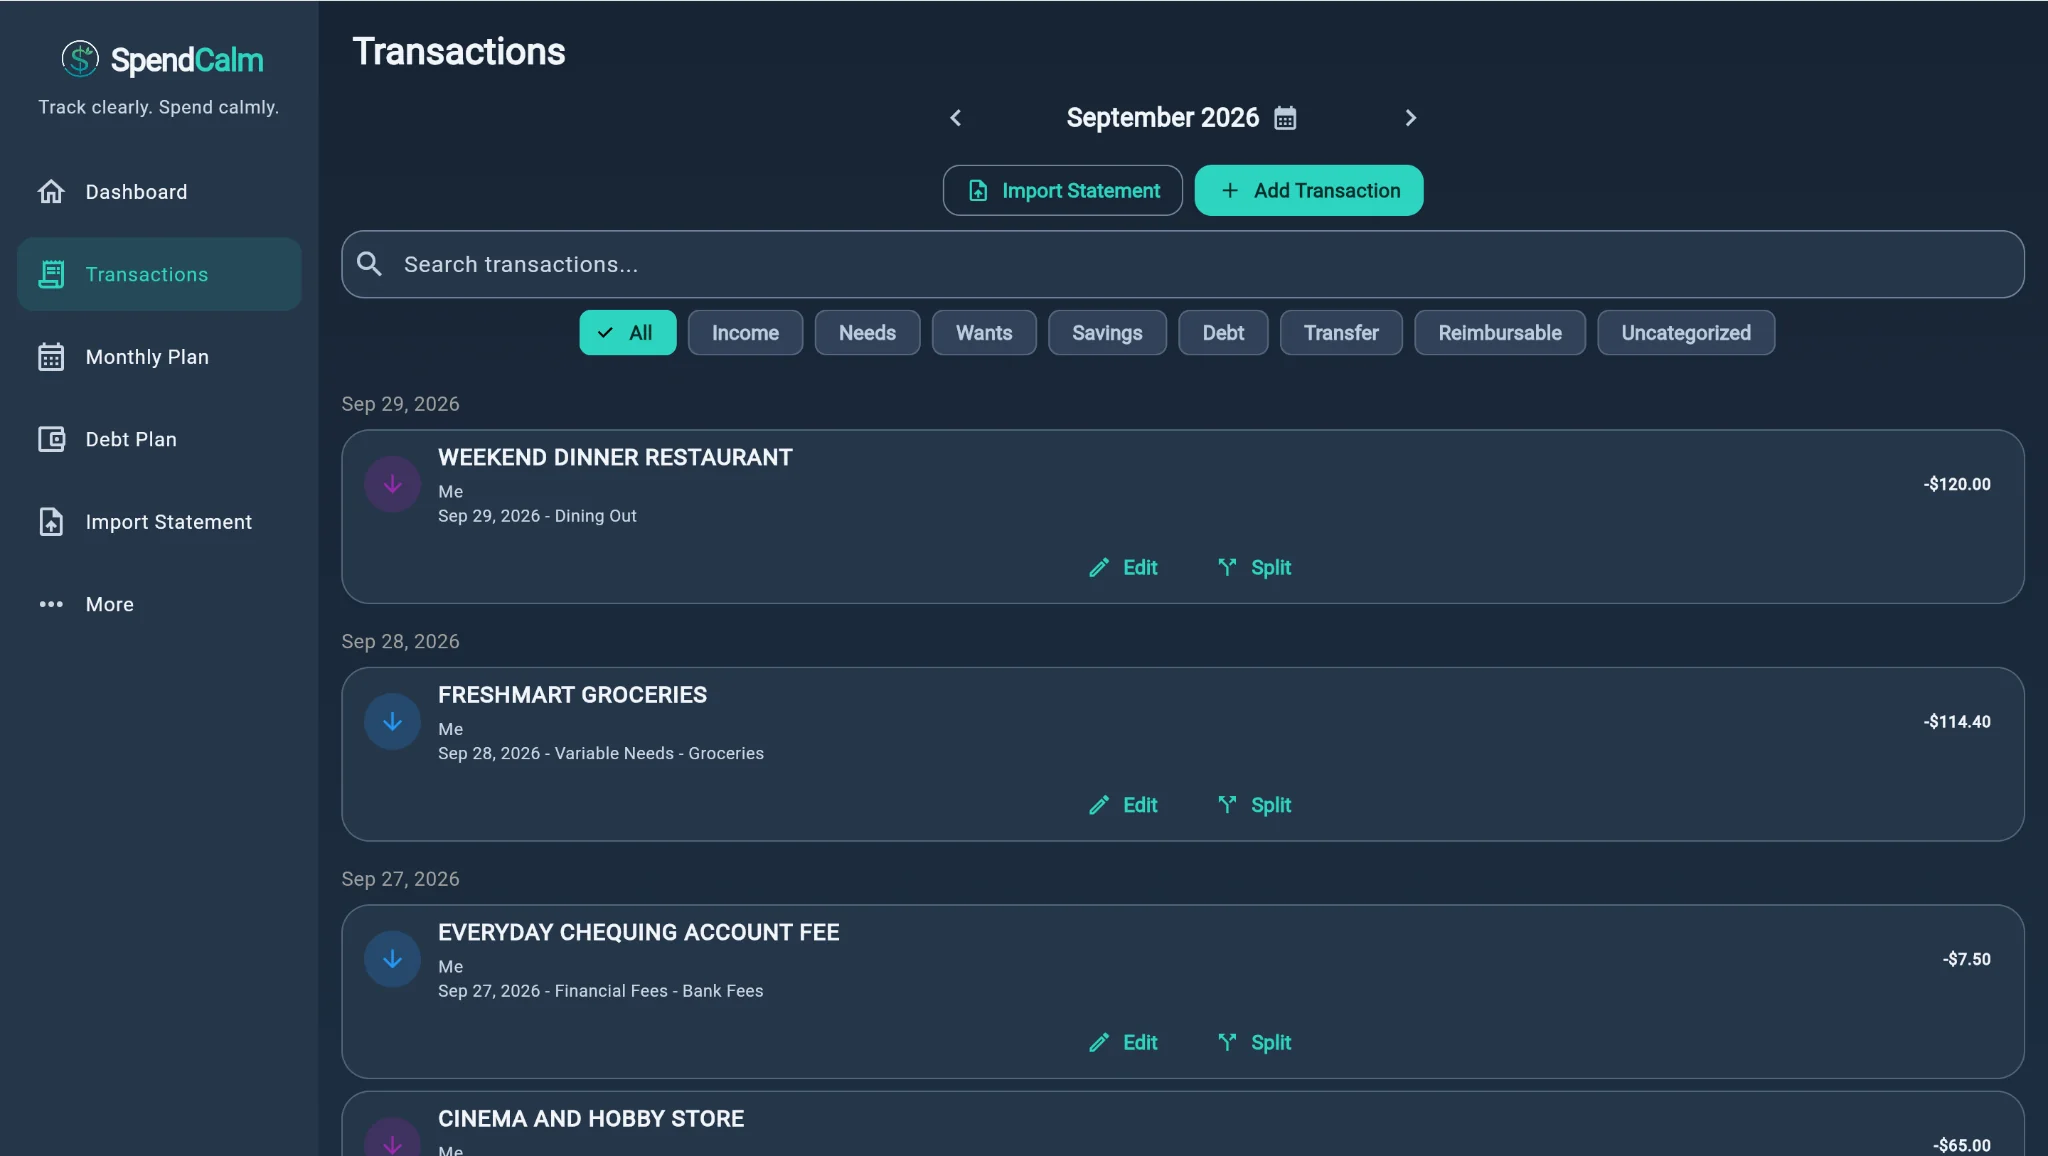2048x1156 pixels.
Task: Navigate to Debt Plan
Action: pos(159,439)
